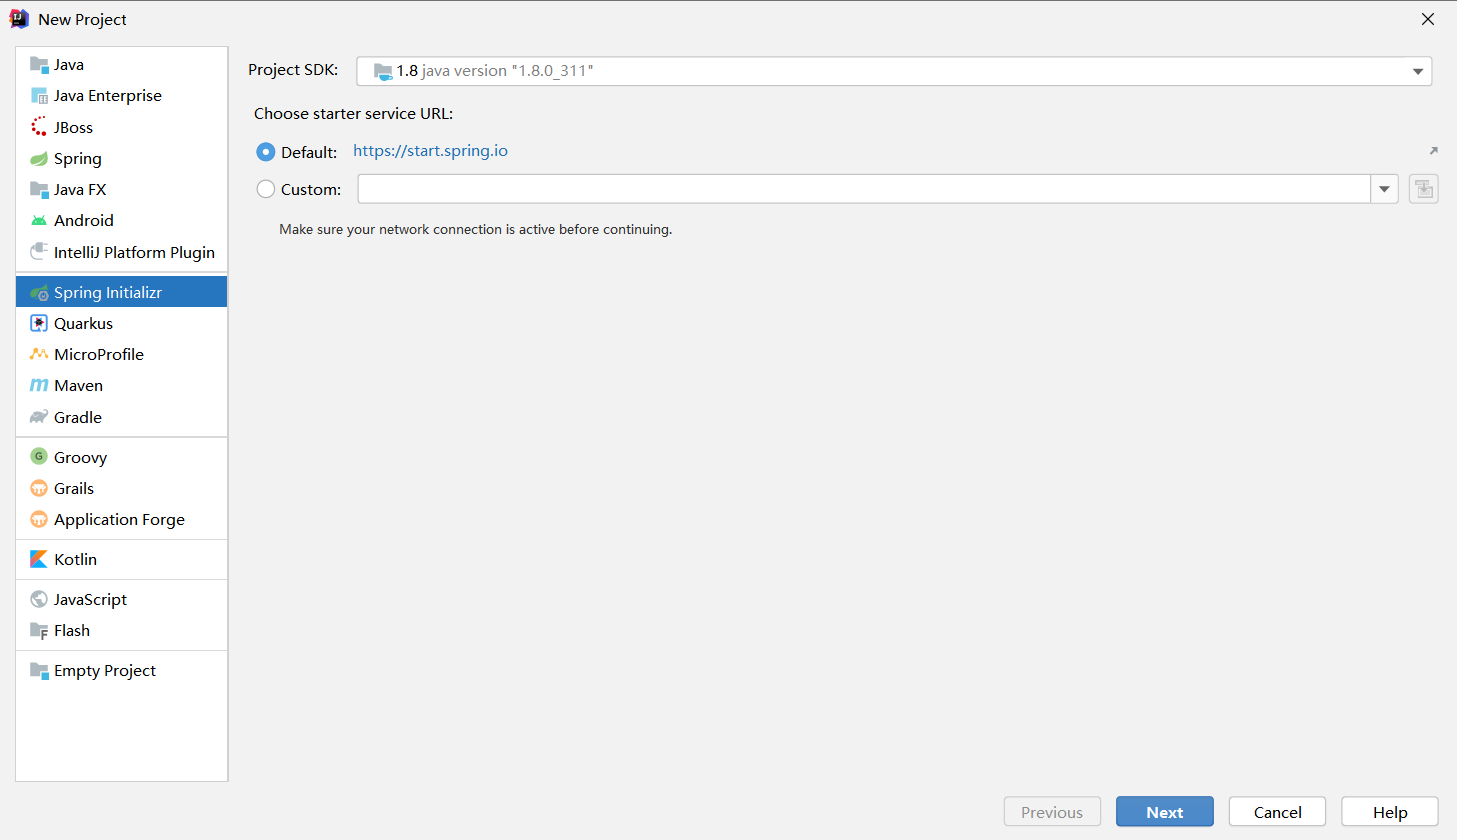Click the Flash folder icon
Viewport: 1457px width, 840px height.
[39, 631]
